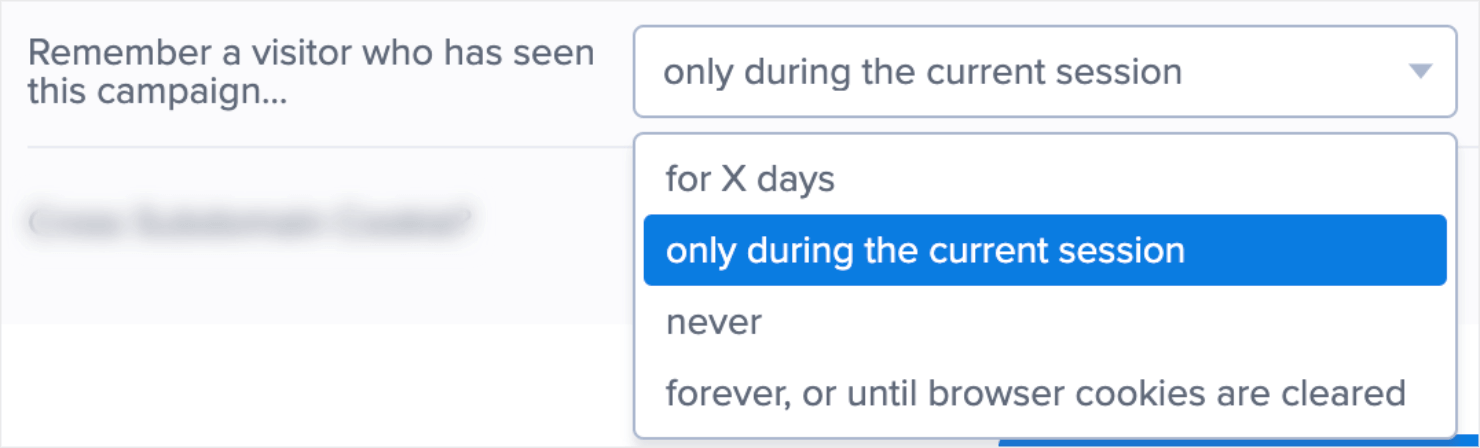Collapse the cookie duration dropdown via its arrow
Image resolution: width=1480 pixels, height=448 pixels.
point(1420,71)
